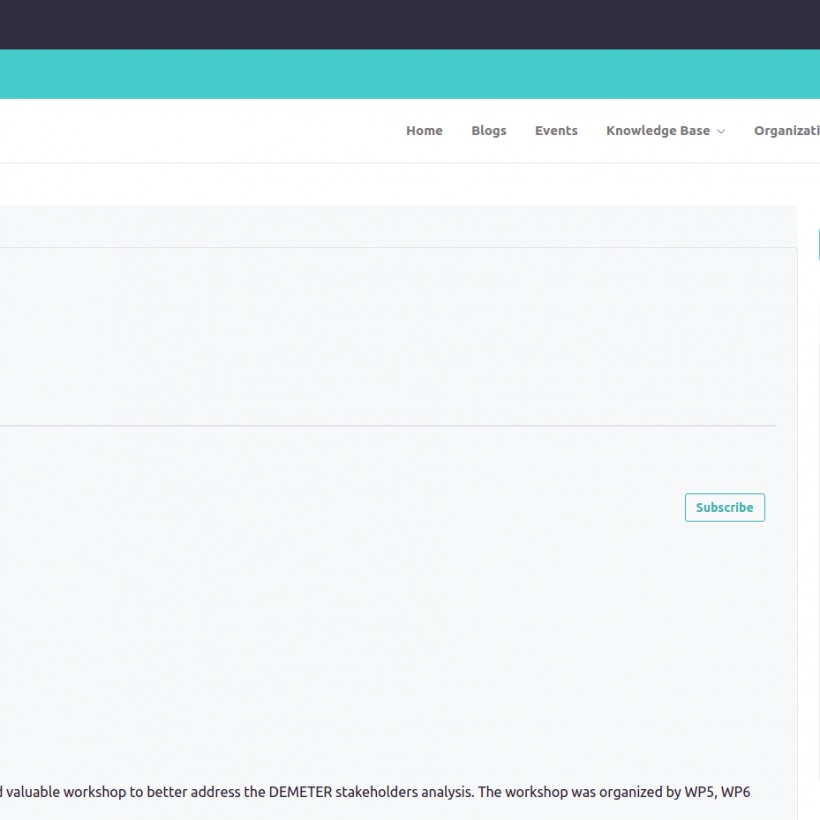Navigate to the Events page

point(556,131)
